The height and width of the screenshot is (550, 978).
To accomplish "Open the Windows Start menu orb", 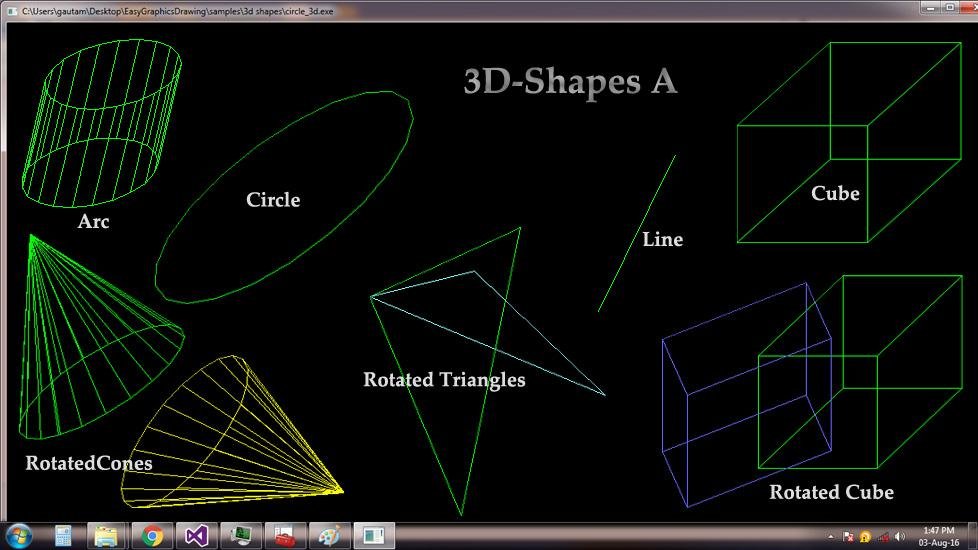I will 19,536.
